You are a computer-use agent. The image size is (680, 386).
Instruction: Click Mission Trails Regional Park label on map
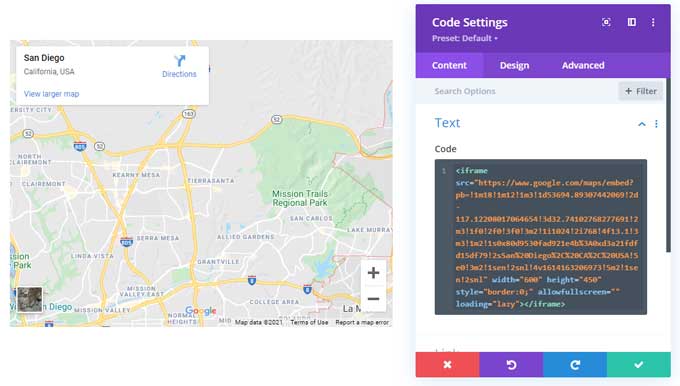click(300, 198)
